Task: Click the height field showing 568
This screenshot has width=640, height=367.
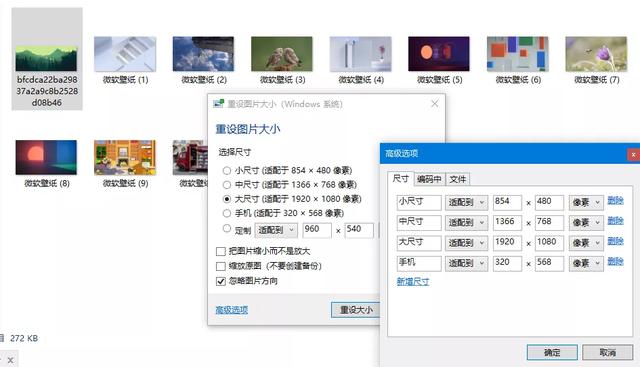Action: point(549,263)
